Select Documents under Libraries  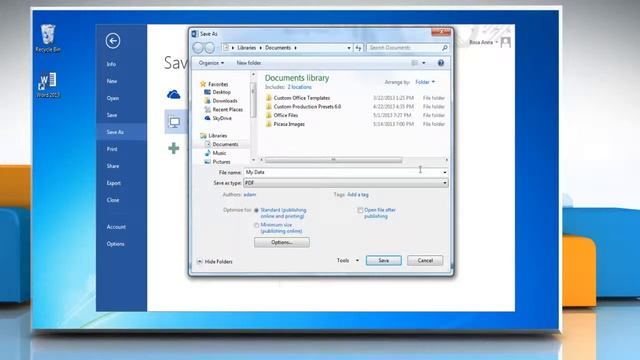point(221,144)
